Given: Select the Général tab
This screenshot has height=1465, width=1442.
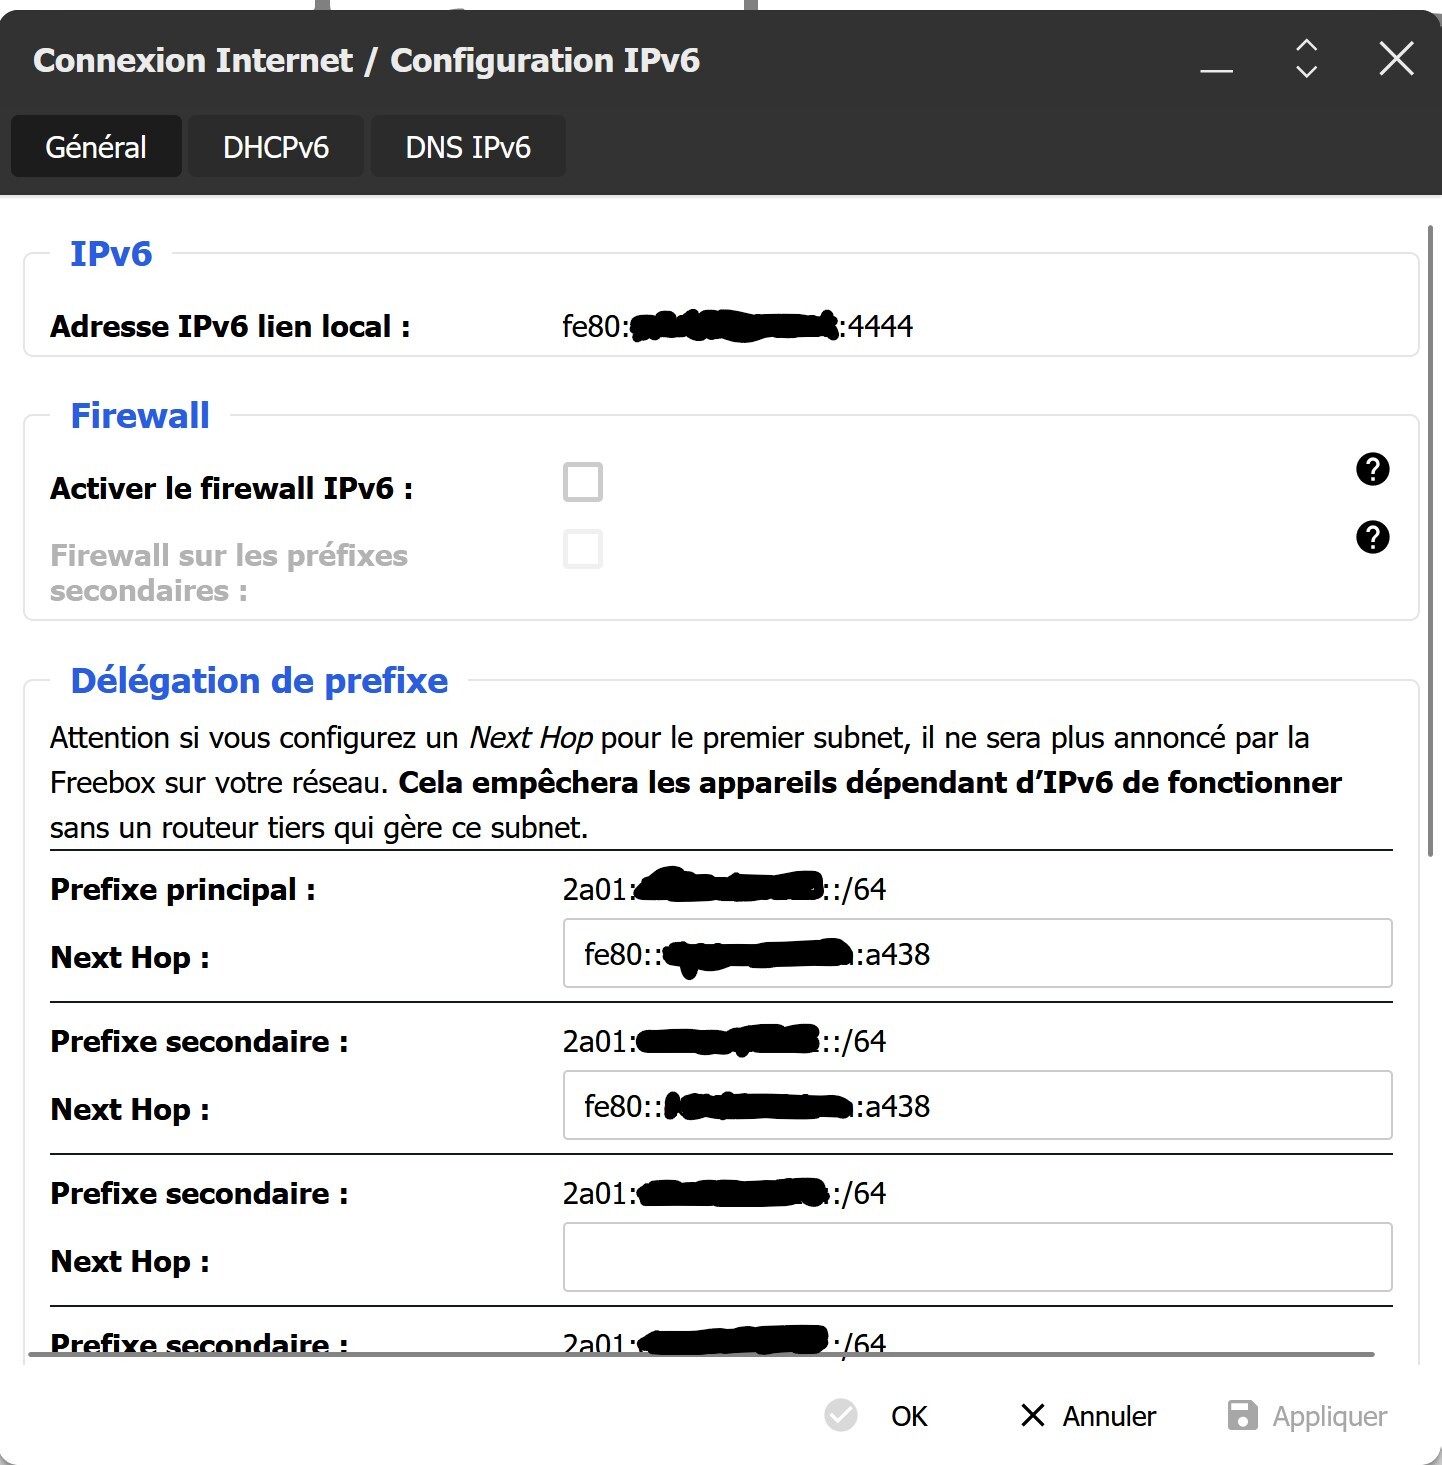Looking at the screenshot, I should click(x=96, y=147).
